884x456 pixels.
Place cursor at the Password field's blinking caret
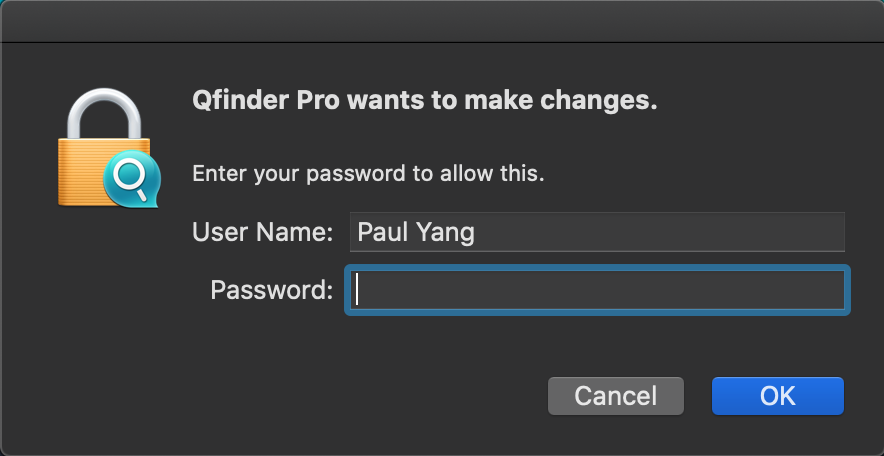pyautogui.click(x=357, y=290)
